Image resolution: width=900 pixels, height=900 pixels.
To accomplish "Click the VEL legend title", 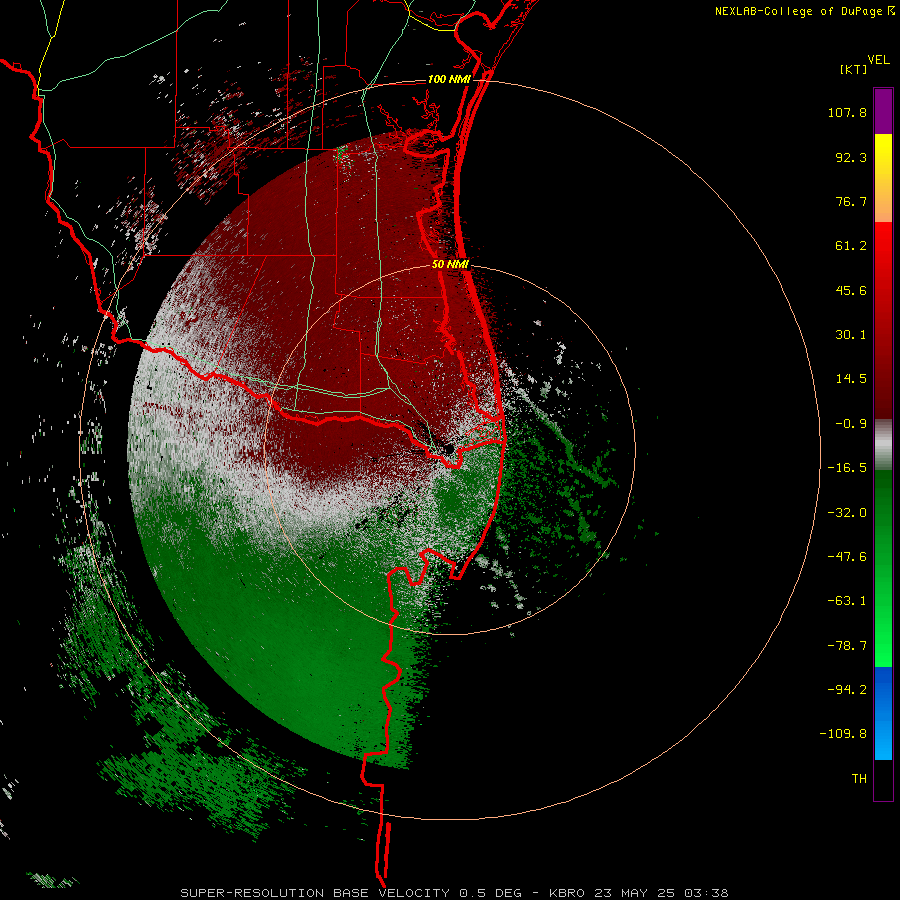I will tap(878, 60).
